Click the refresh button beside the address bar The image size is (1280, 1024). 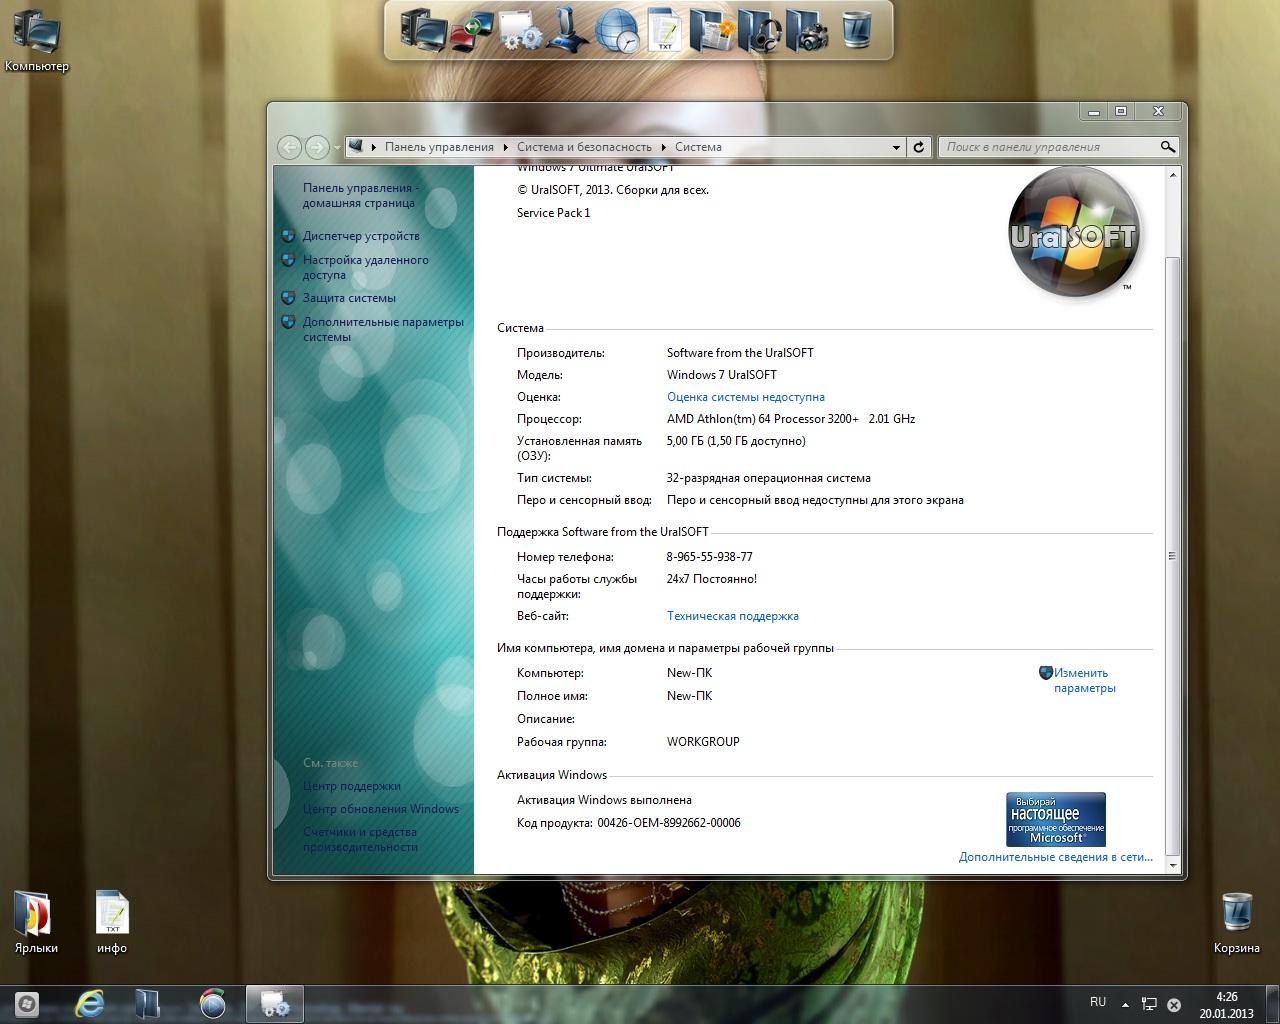click(919, 147)
